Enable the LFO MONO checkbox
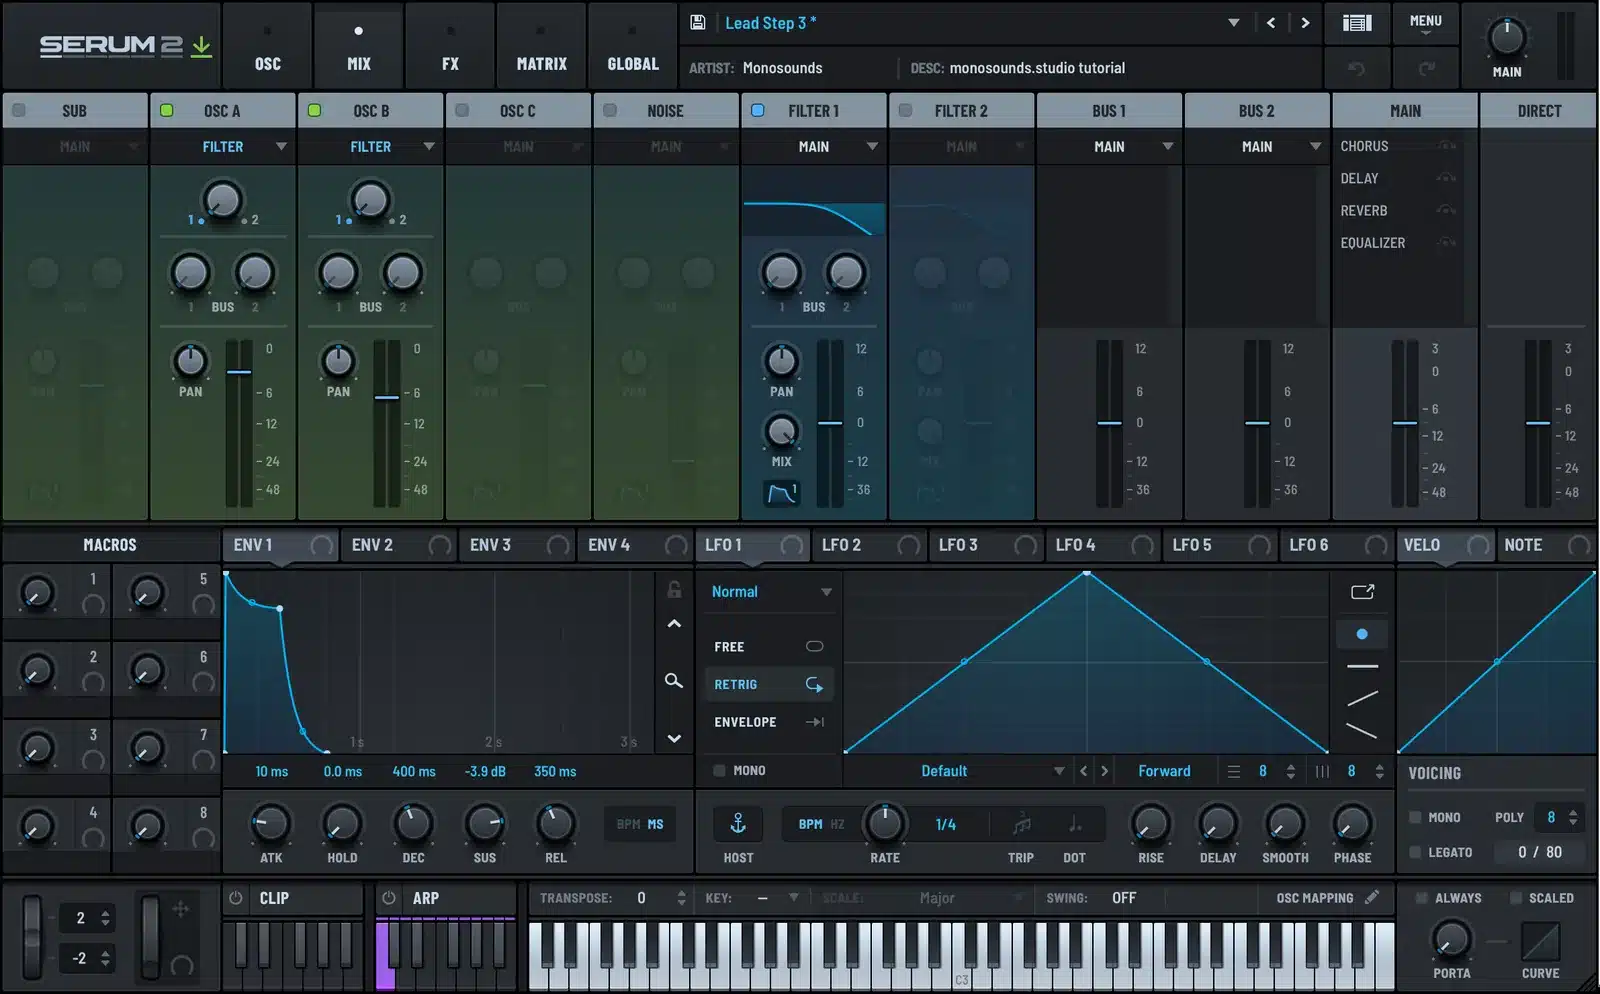1600x994 pixels. [x=719, y=771]
